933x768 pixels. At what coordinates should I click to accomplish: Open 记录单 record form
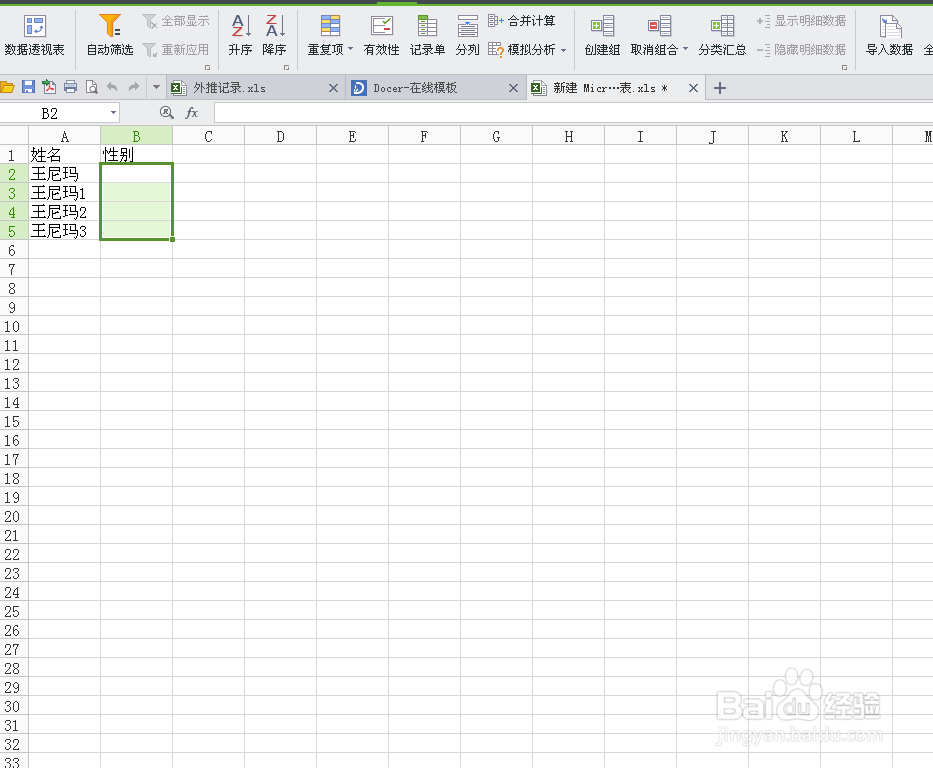click(x=427, y=36)
